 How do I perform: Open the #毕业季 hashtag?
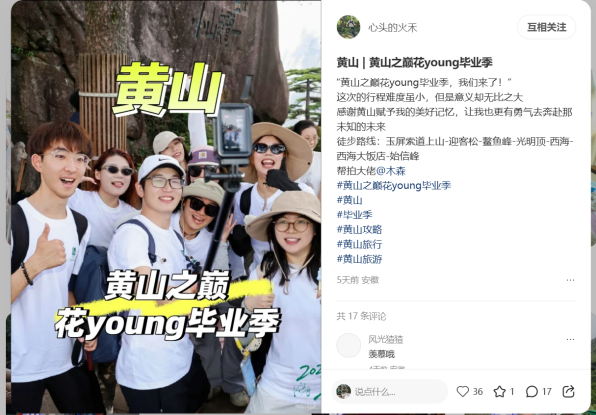tap(355, 215)
